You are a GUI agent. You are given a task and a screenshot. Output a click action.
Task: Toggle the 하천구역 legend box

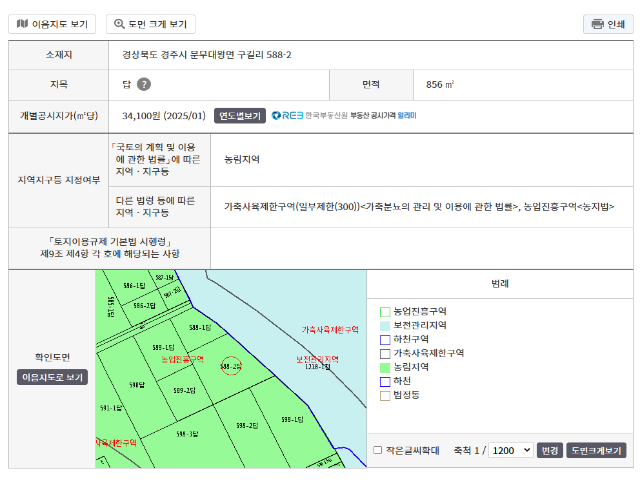click(385, 340)
